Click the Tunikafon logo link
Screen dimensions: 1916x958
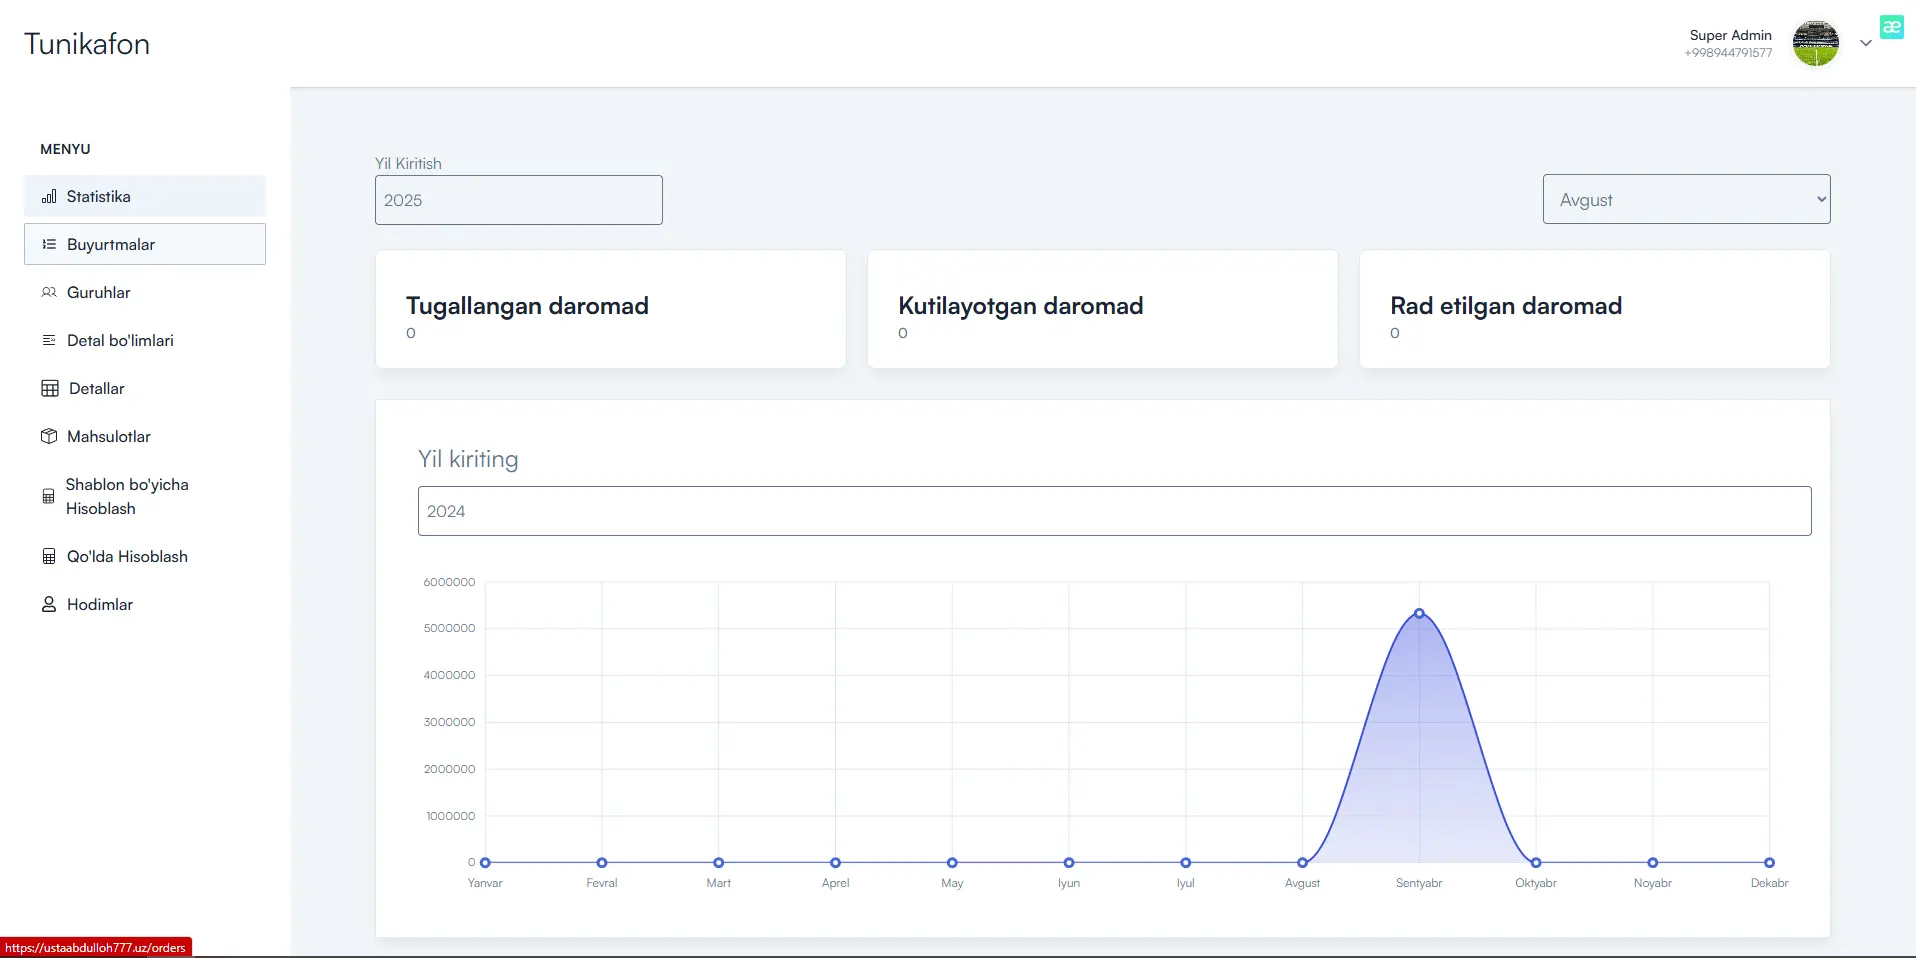tap(87, 44)
